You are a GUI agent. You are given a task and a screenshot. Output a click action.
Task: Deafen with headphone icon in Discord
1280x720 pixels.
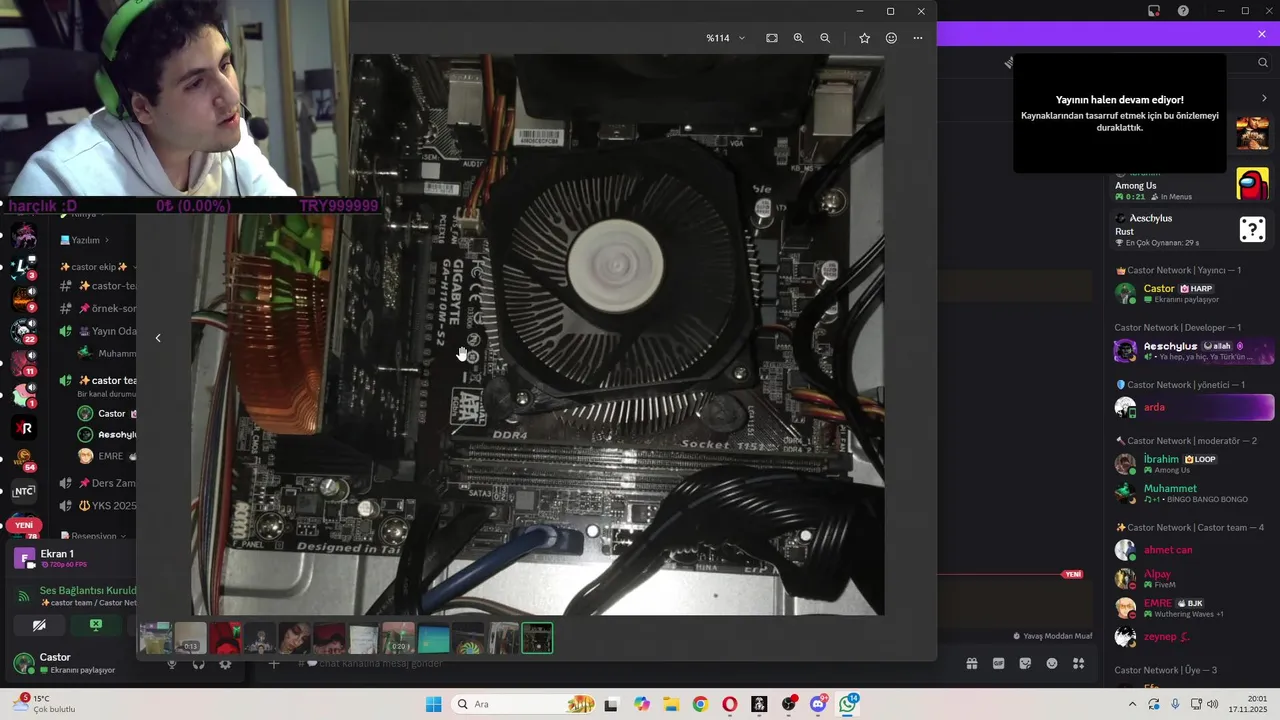point(198,663)
